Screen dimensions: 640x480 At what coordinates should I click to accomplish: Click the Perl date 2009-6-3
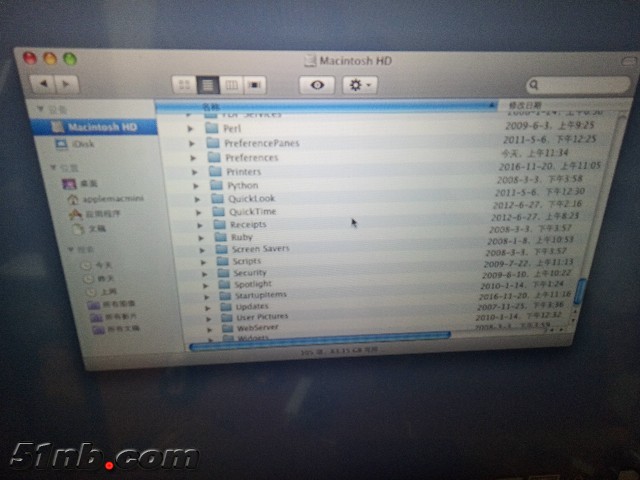pyautogui.click(x=549, y=125)
